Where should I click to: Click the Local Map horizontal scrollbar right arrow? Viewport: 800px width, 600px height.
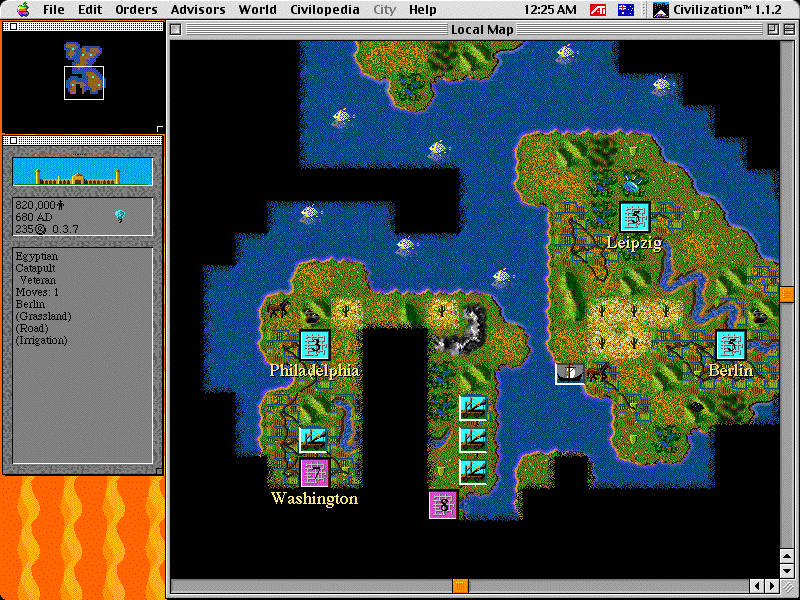pyautogui.click(x=772, y=586)
